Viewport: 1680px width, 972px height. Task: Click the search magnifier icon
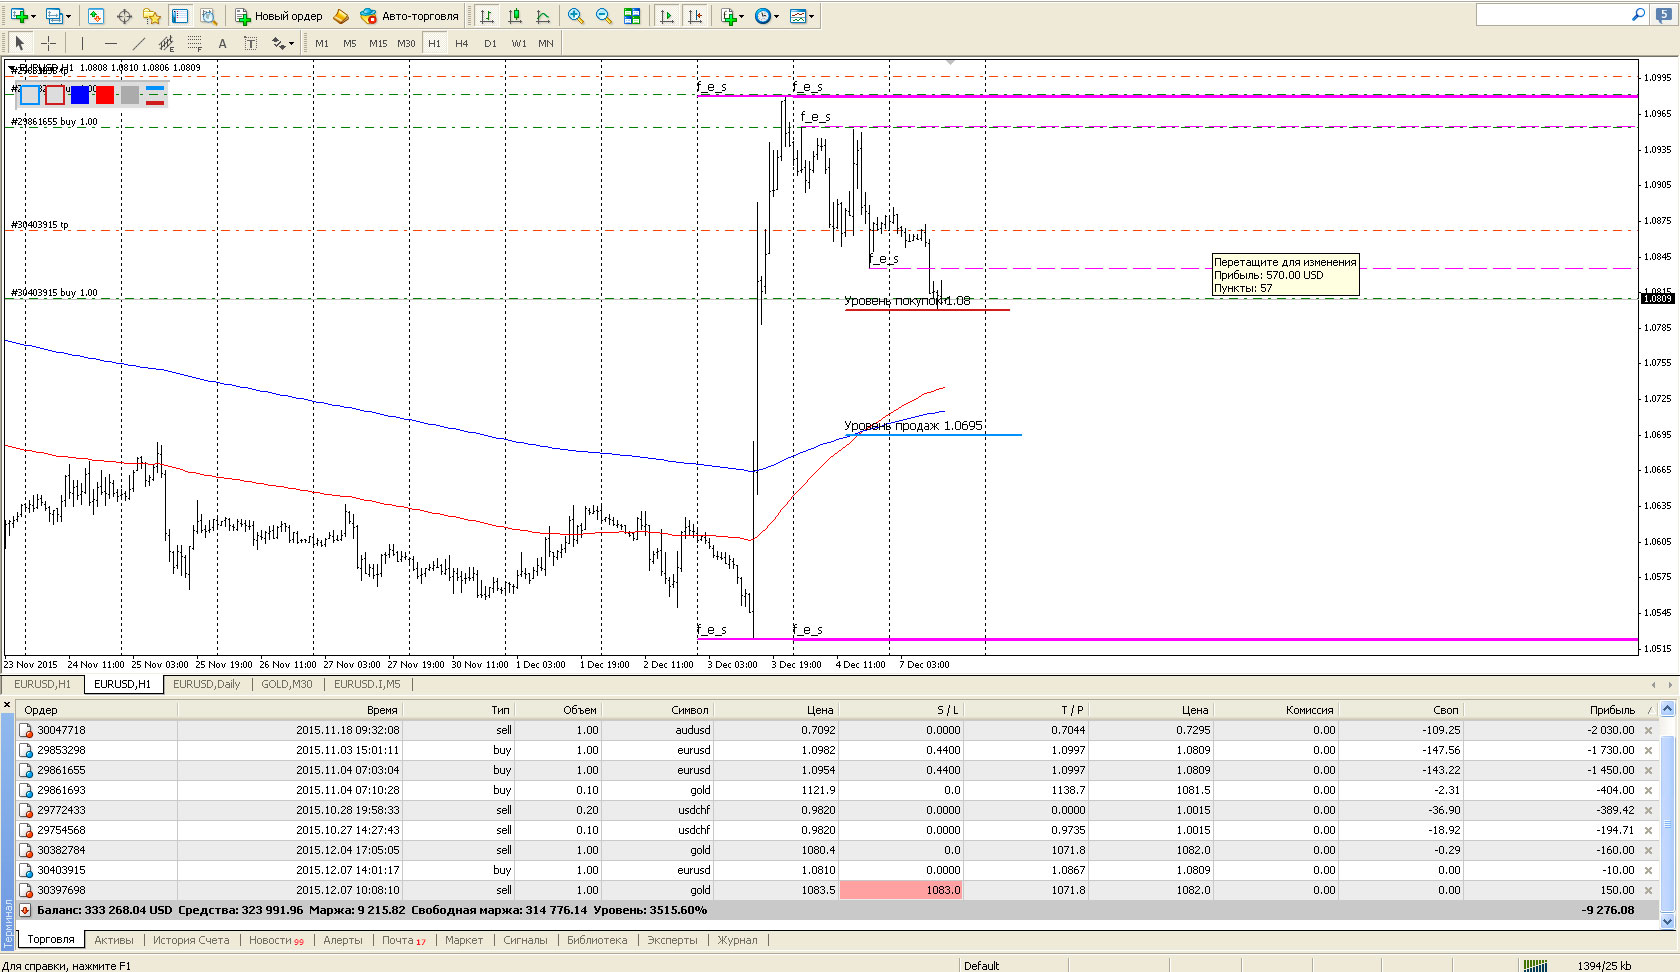coord(1638,14)
